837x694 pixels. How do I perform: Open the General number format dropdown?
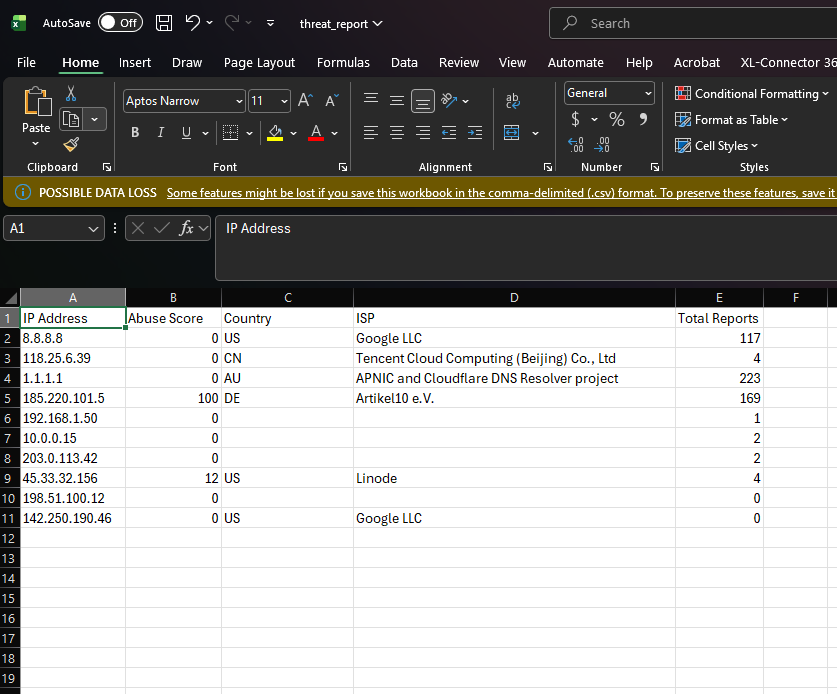click(648, 93)
